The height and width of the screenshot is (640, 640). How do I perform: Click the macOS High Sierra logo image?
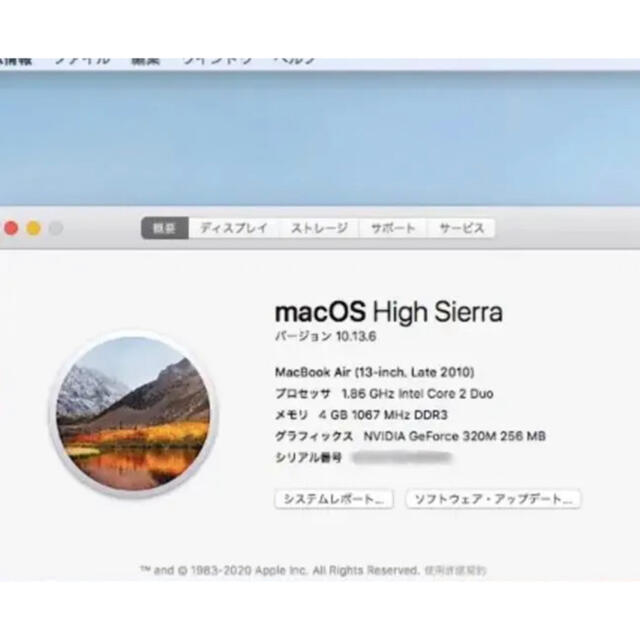133,414
